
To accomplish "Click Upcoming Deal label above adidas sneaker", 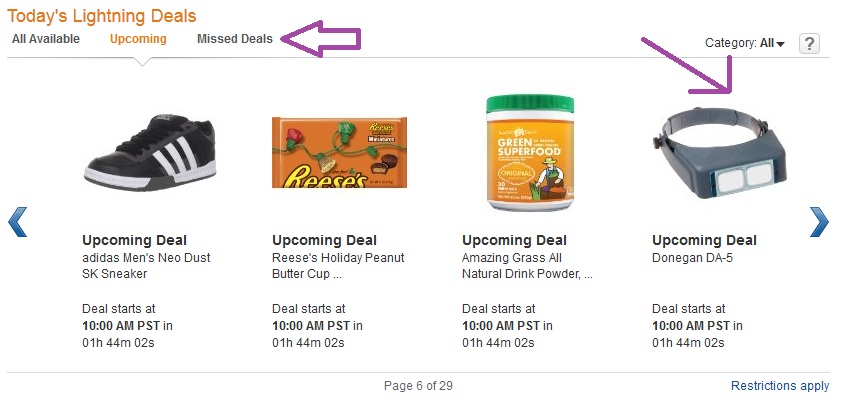I will click(134, 240).
